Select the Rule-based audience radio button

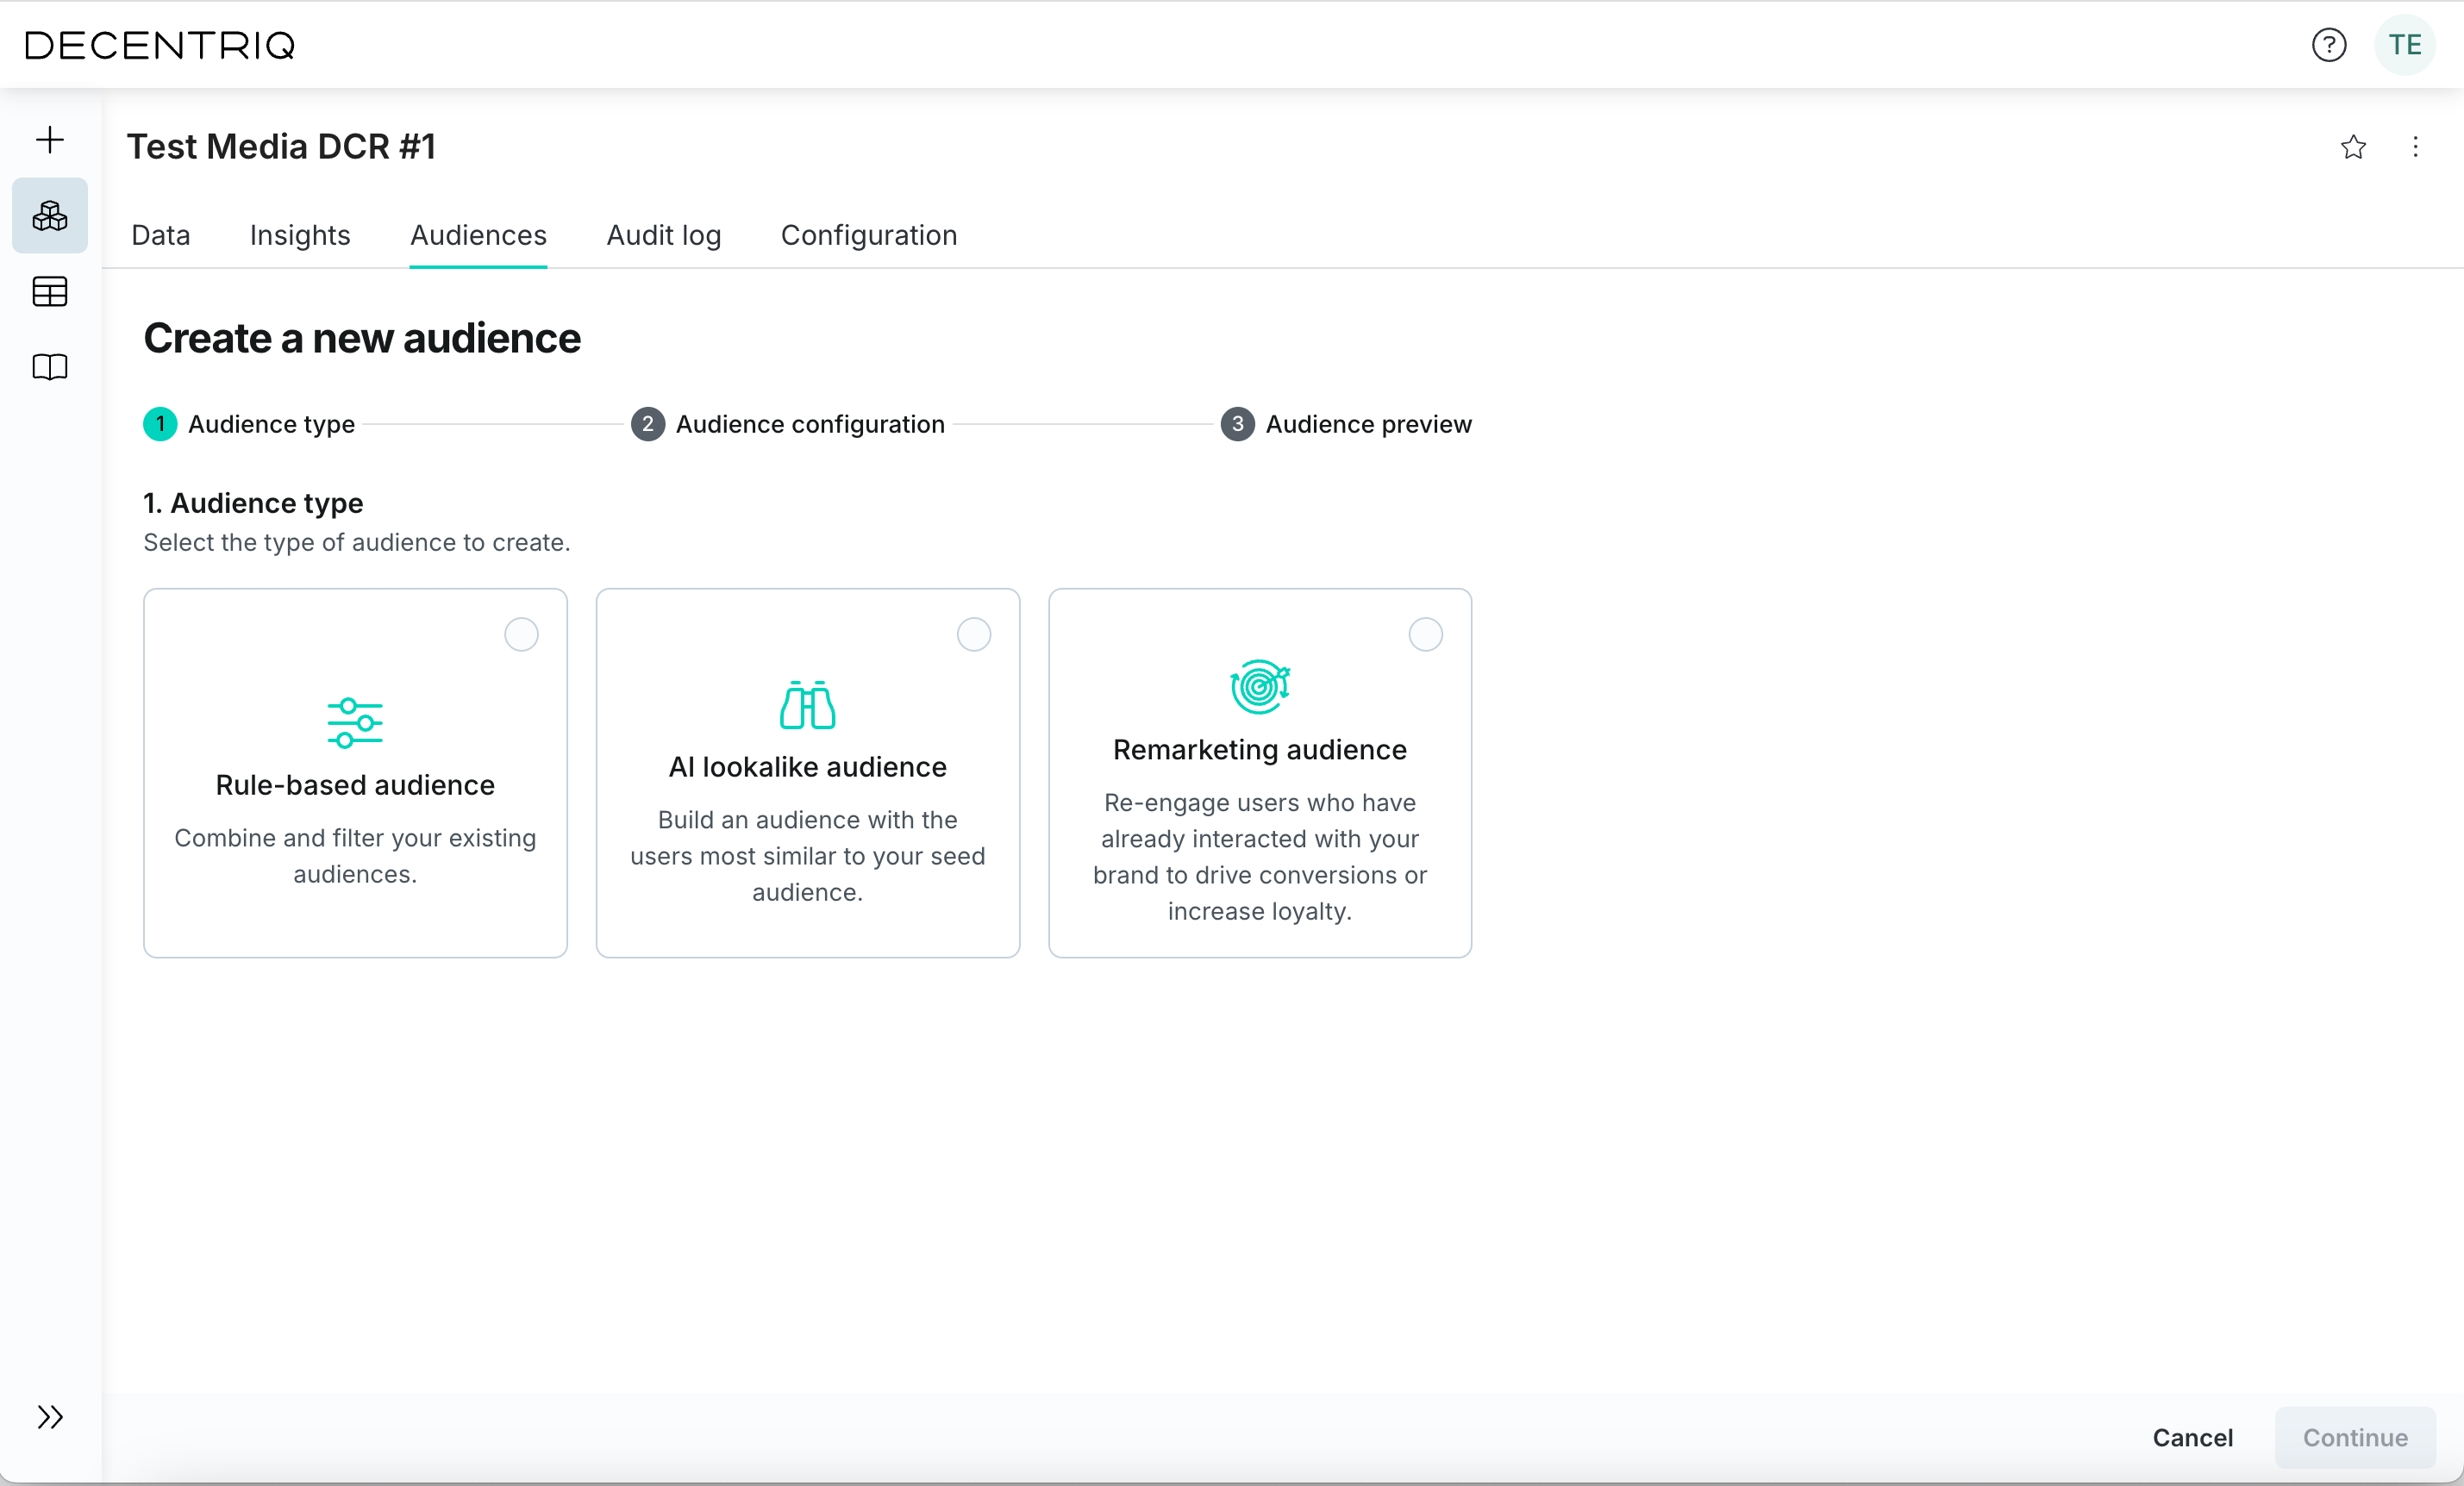(x=521, y=634)
